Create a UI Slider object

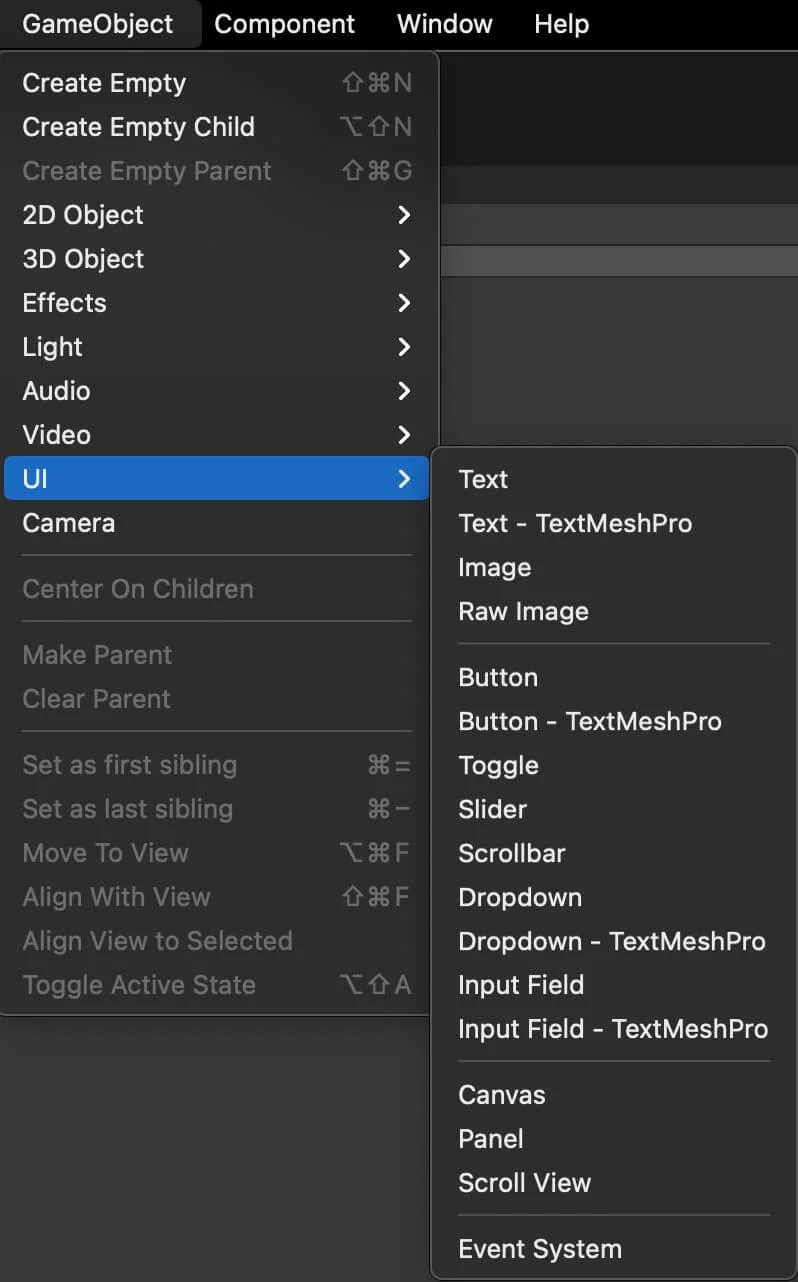point(614,809)
